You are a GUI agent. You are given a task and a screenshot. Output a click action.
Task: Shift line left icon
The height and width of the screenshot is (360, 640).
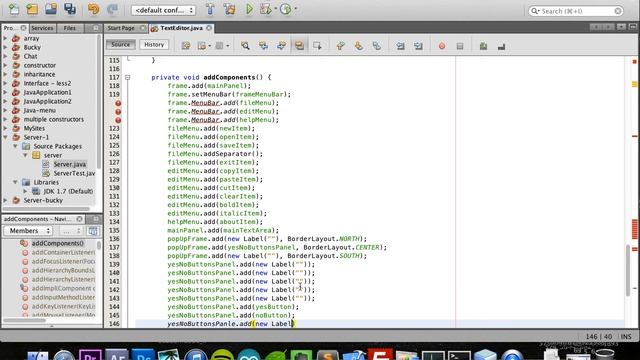point(400,46)
